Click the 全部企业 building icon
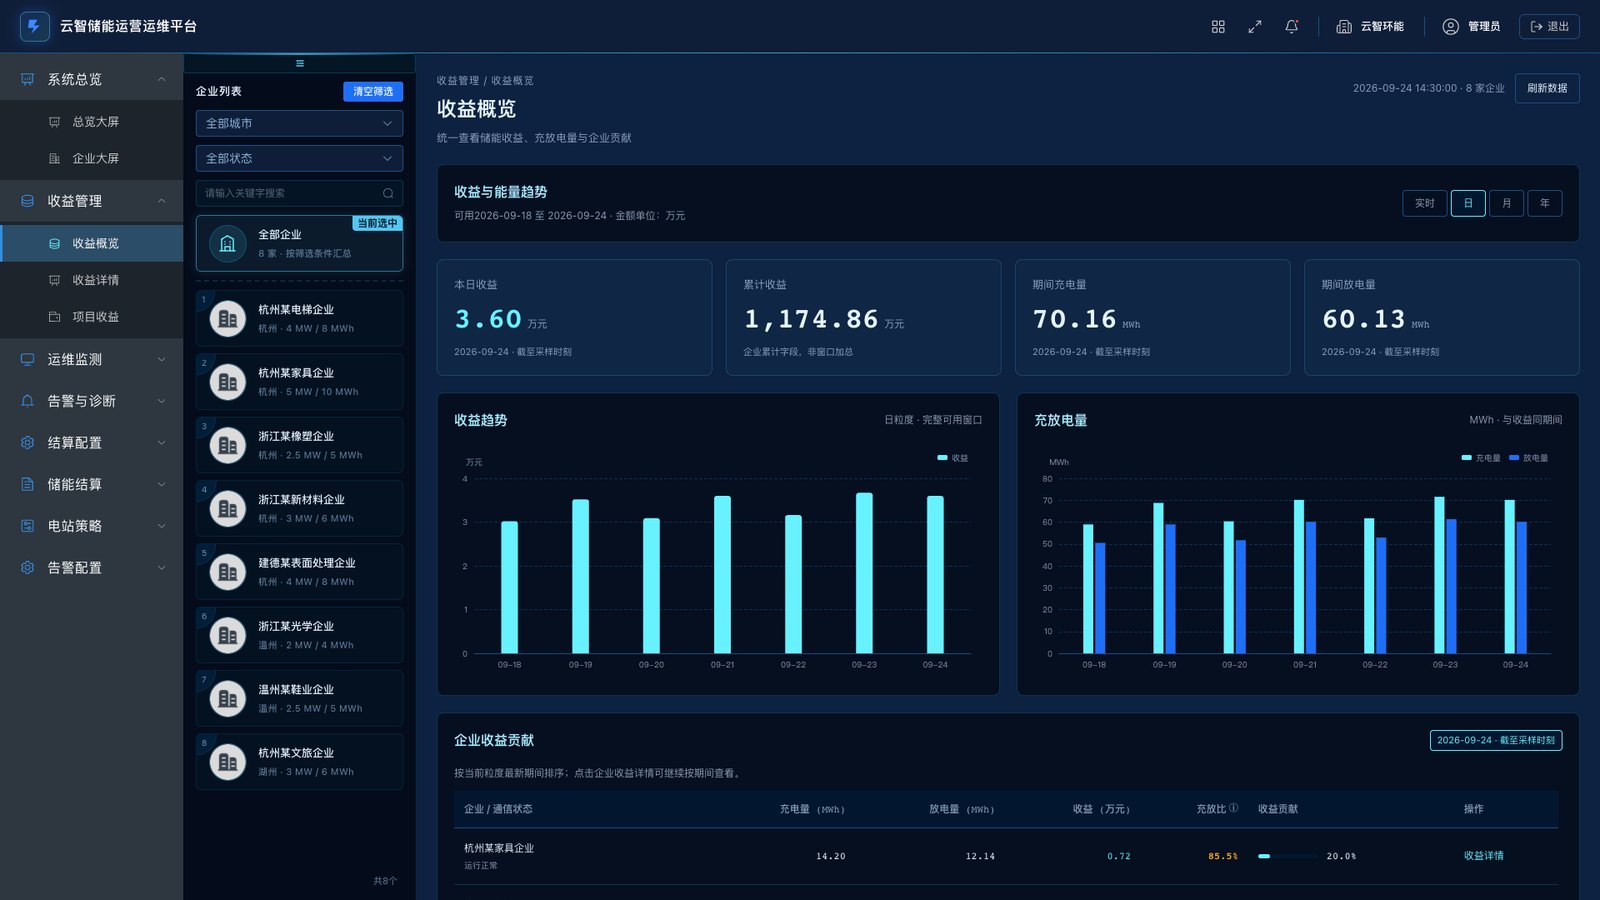1600x900 pixels. point(228,243)
